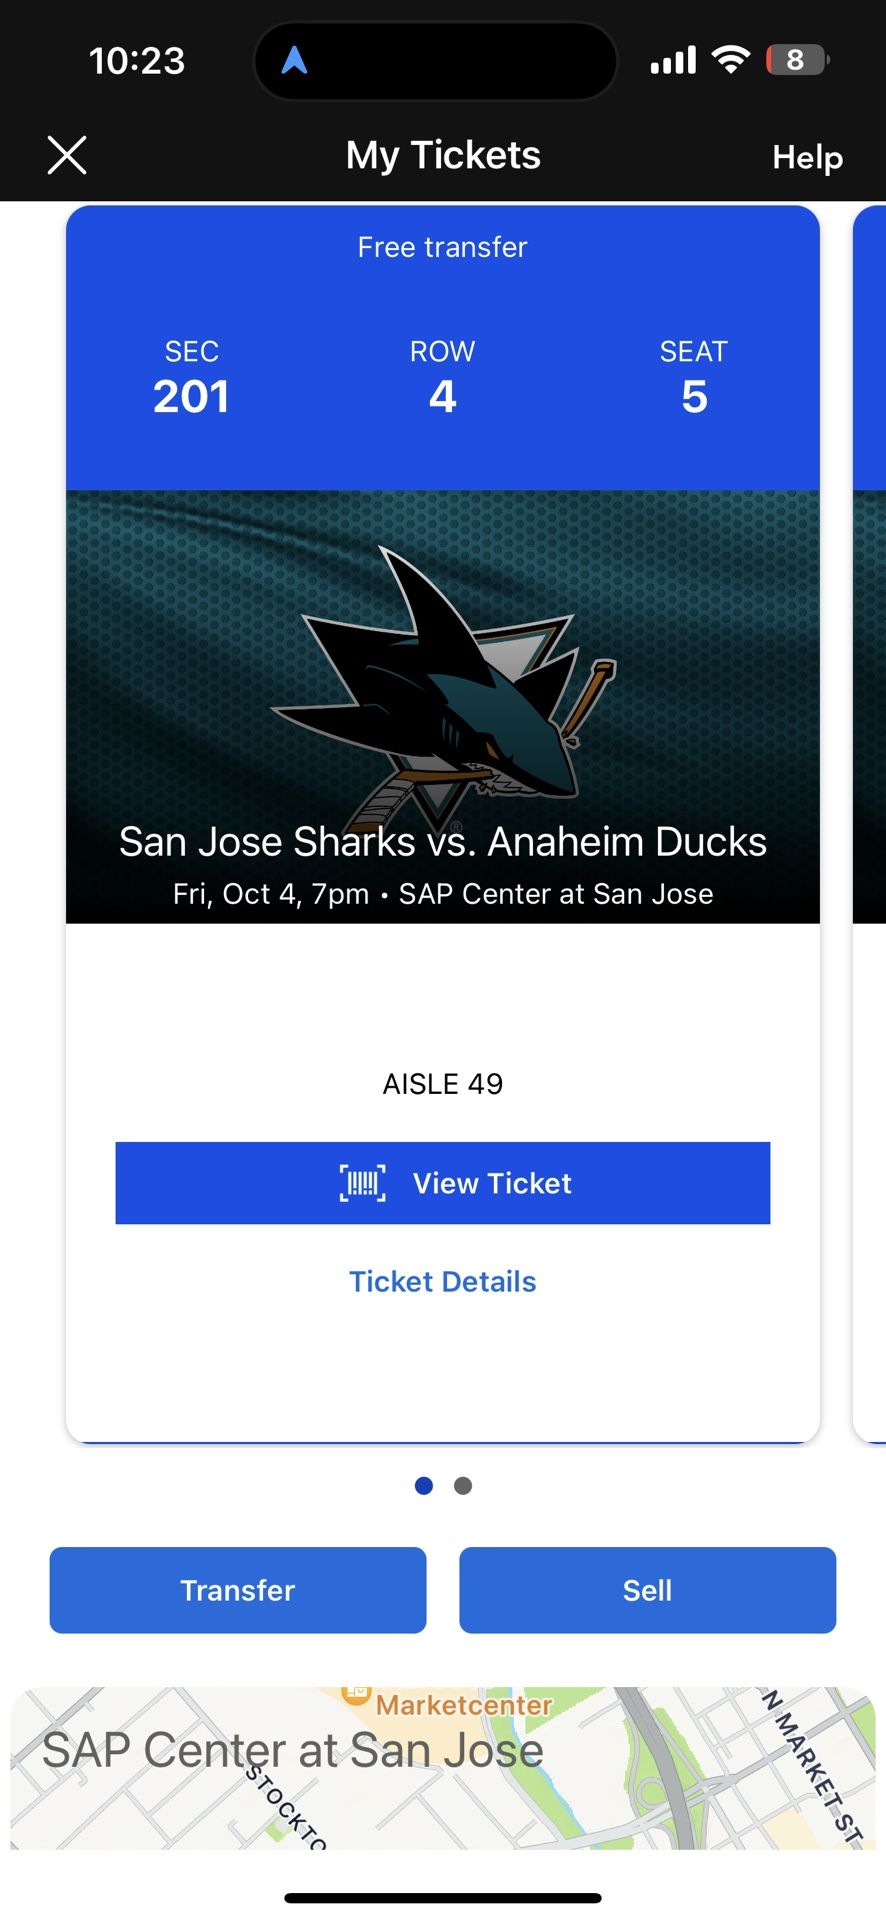Image resolution: width=886 pixels, height=1920 pixels.
Task: Tap the My Tickets title
Action: pos(443,156)
